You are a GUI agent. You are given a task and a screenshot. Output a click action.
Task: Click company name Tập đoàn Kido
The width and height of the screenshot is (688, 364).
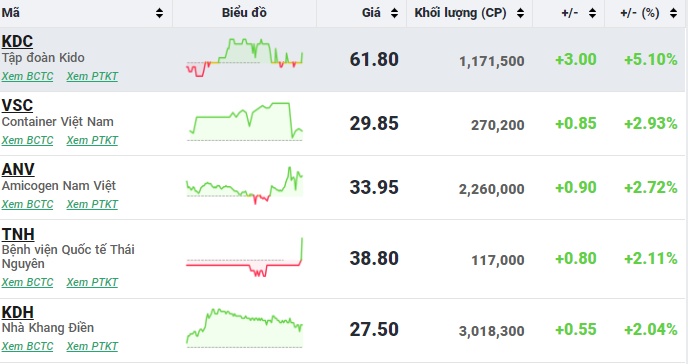click(43, 58)
